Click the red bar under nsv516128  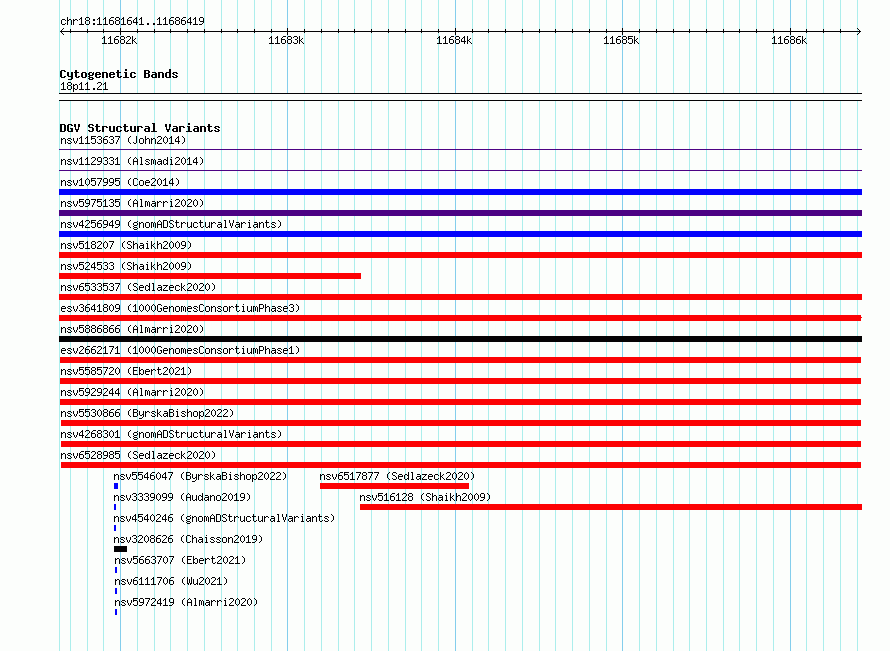point(611,507)
